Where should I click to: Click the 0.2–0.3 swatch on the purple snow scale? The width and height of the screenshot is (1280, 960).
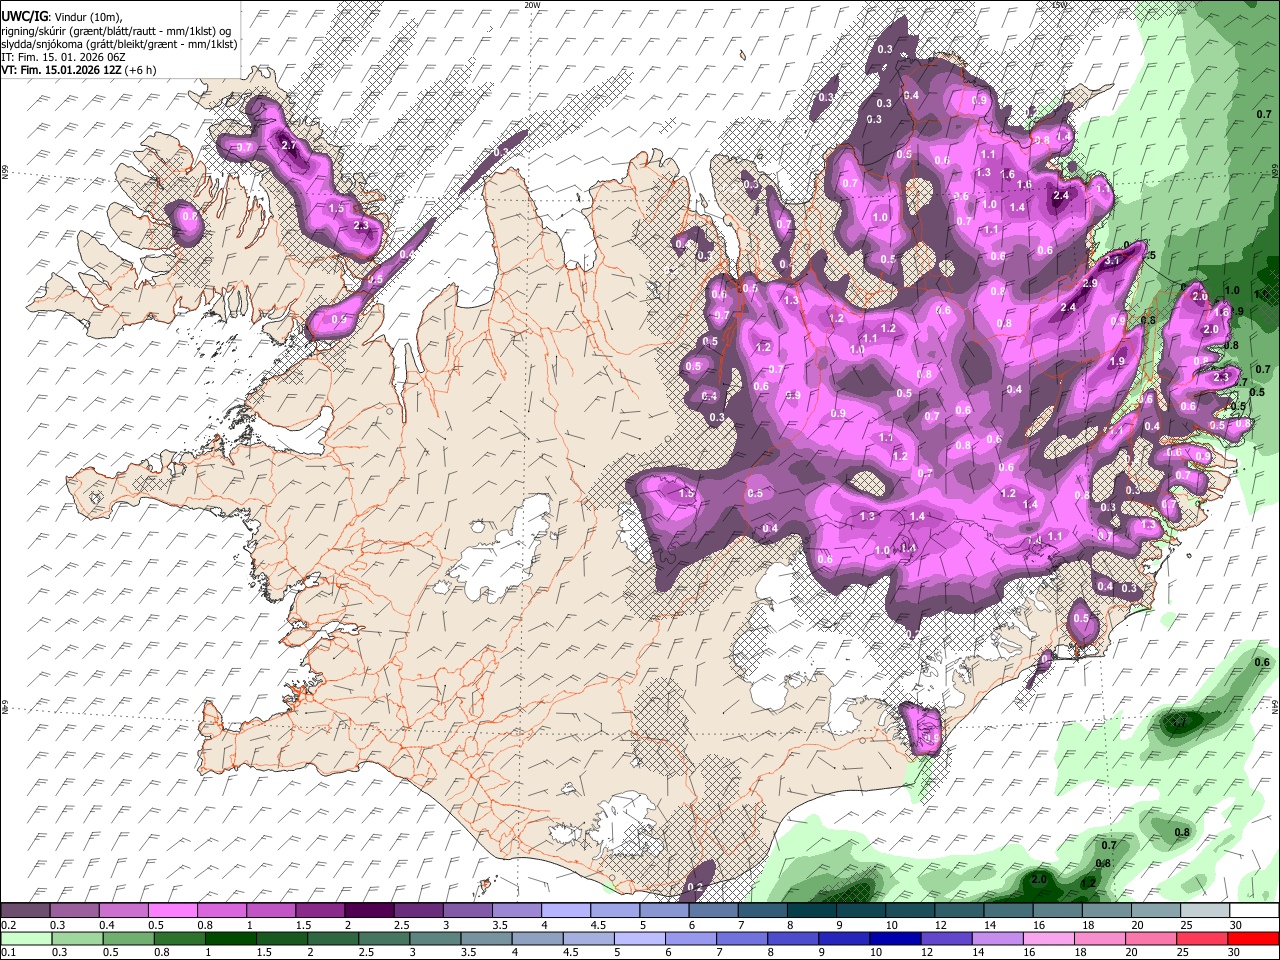click(24, 911)
